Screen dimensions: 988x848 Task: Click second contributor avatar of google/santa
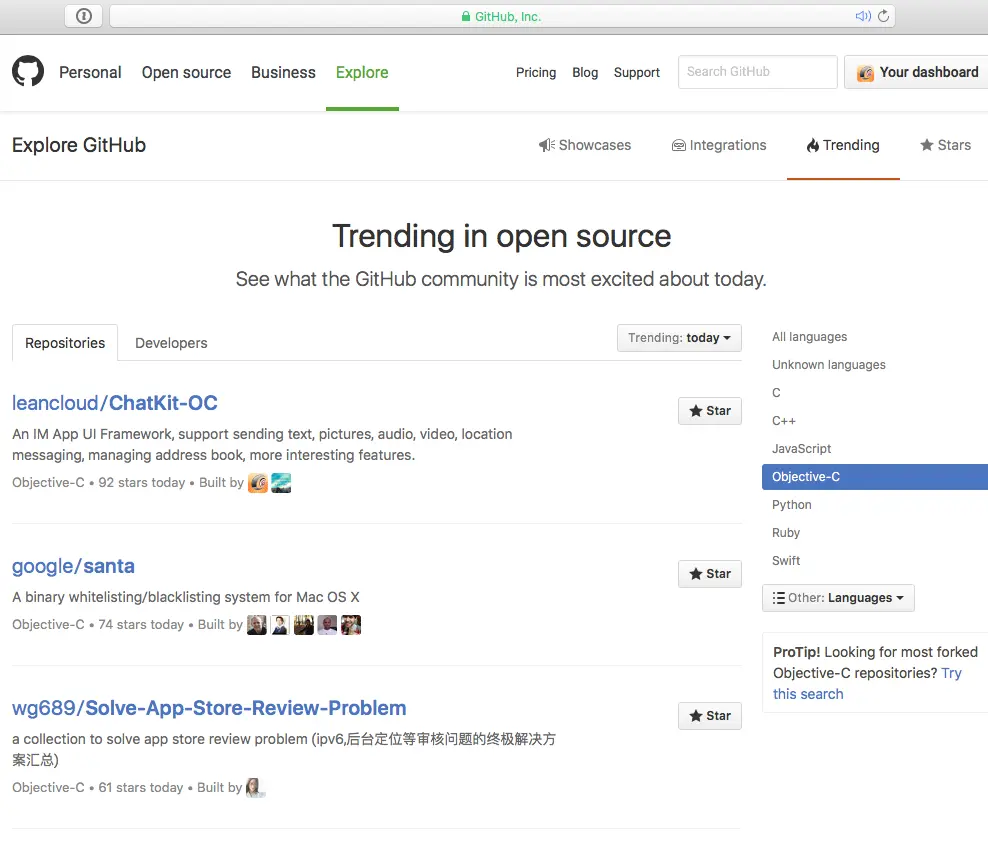280,625
